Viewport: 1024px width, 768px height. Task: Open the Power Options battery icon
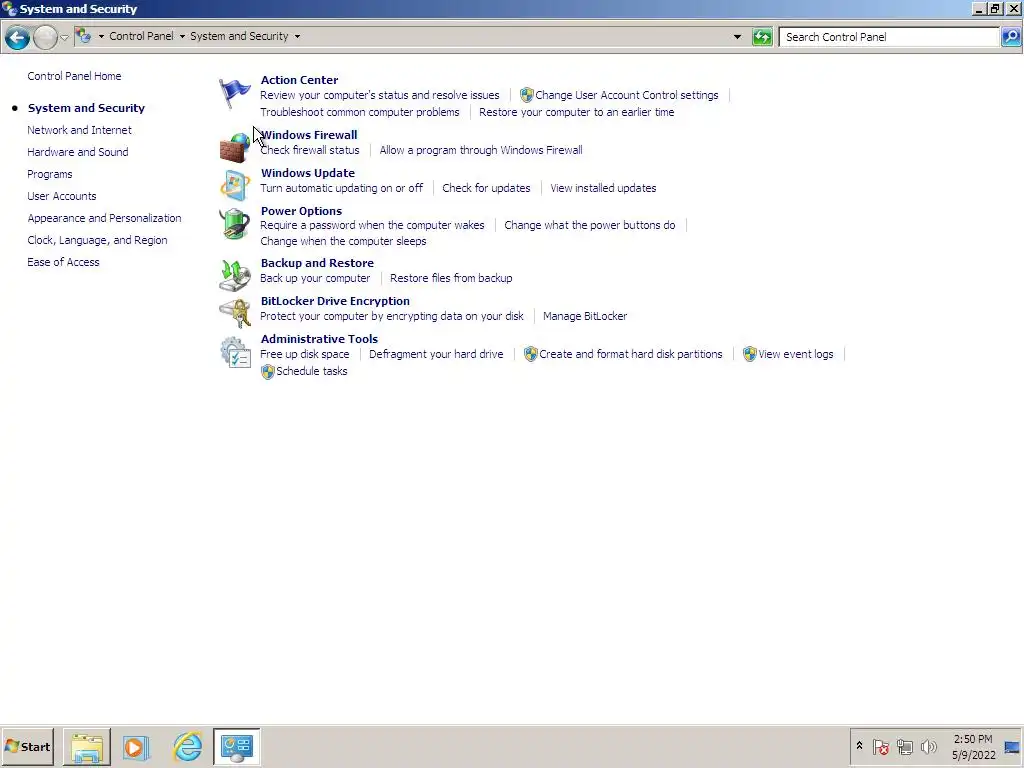(x=234, y=223)
